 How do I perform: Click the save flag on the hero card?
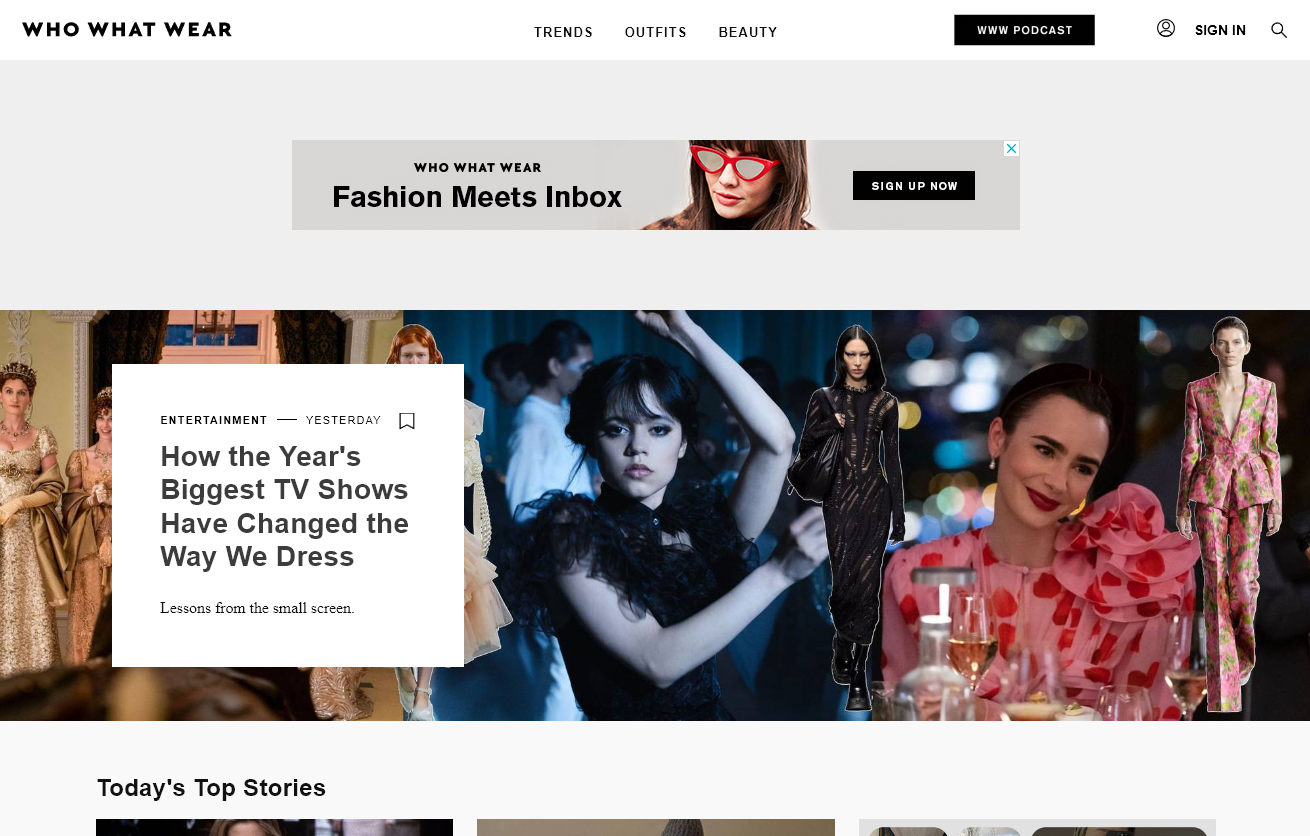tap(407, 421)
